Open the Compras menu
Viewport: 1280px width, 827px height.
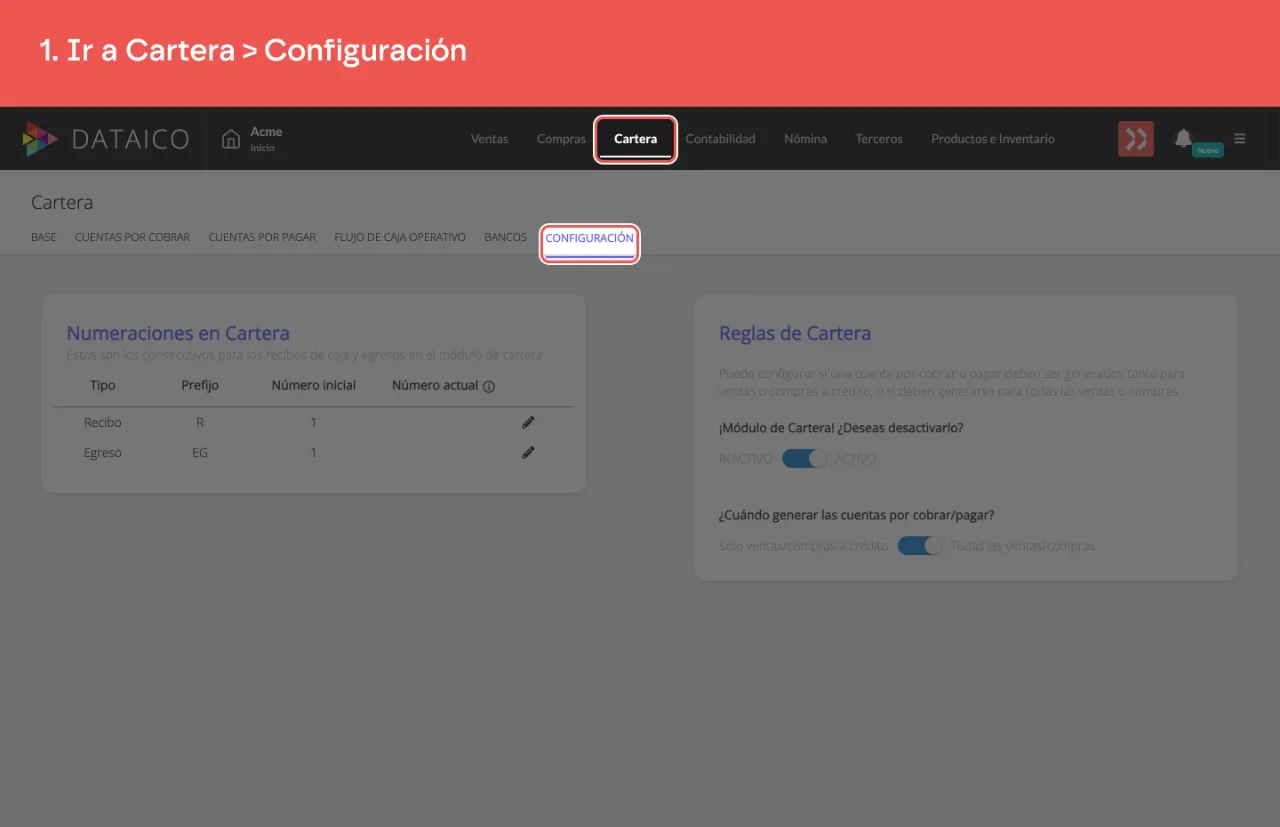pyautogui.click(x=561, y=139)
